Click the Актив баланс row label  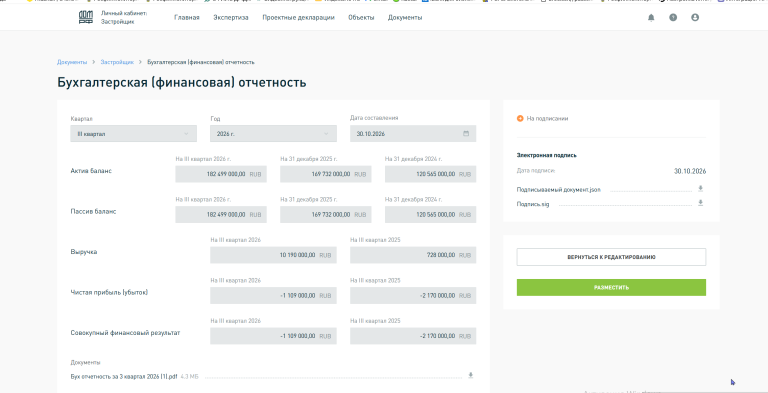click(91, 171)
